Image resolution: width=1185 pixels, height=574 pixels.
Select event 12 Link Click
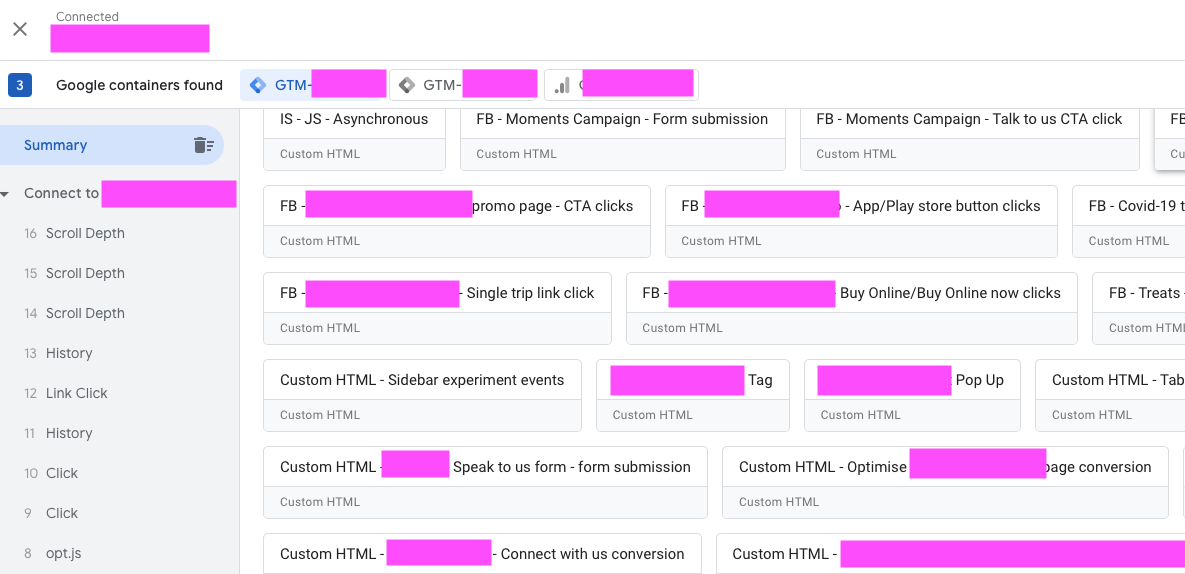[76, 393]
